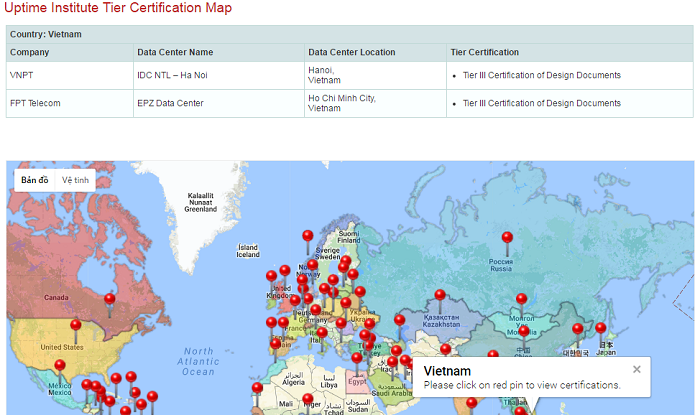Click FPT Telecom's Tier III Certification text
Image resolution: width=700 pixels, height=415 pixels.
[x=542, y=103]
